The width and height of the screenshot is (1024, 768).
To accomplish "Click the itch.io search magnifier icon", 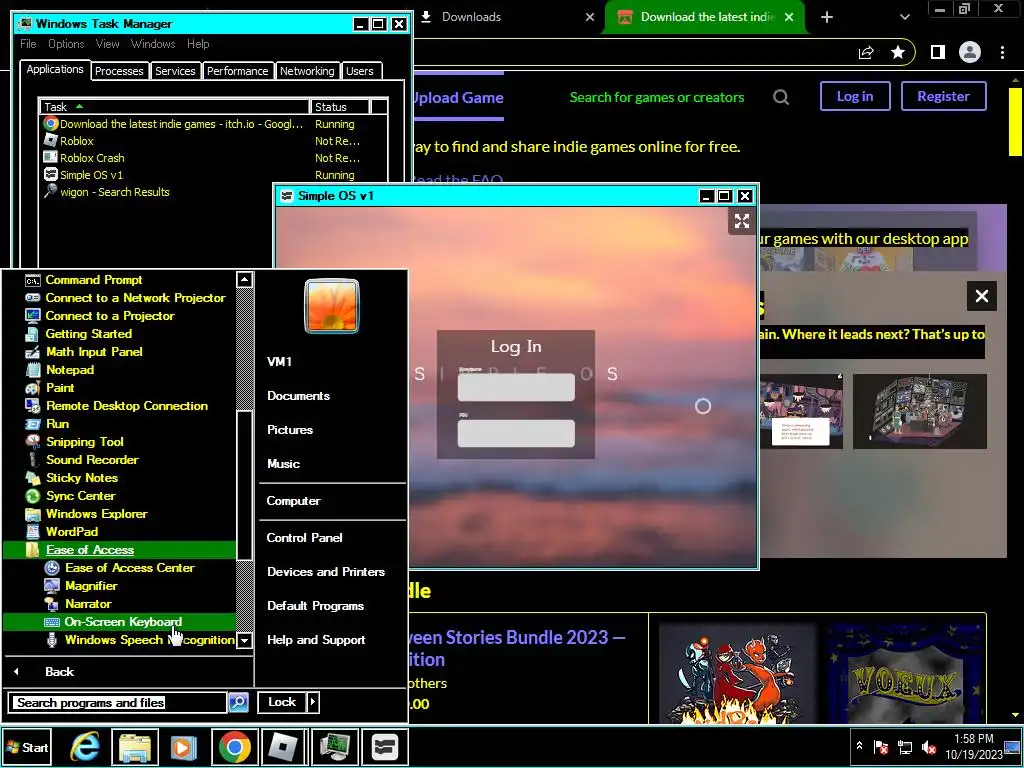I will pos(781,97).
